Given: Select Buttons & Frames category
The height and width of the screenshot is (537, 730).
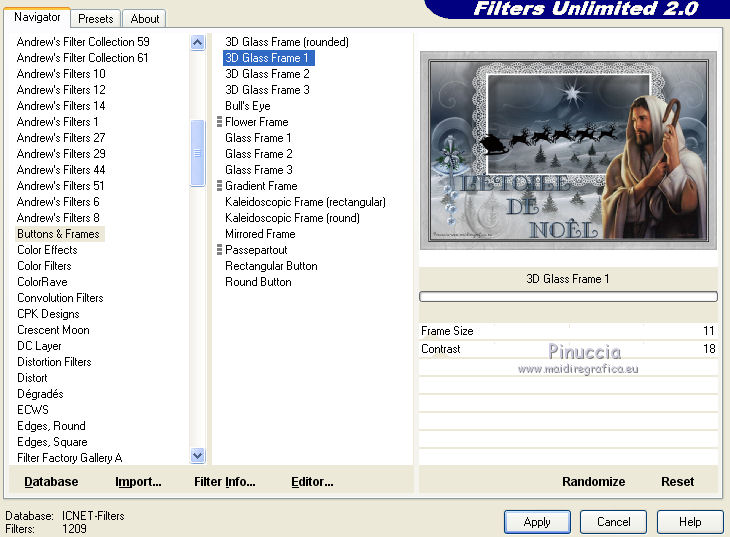Looking at the screenshot, I should coord(60,234).
